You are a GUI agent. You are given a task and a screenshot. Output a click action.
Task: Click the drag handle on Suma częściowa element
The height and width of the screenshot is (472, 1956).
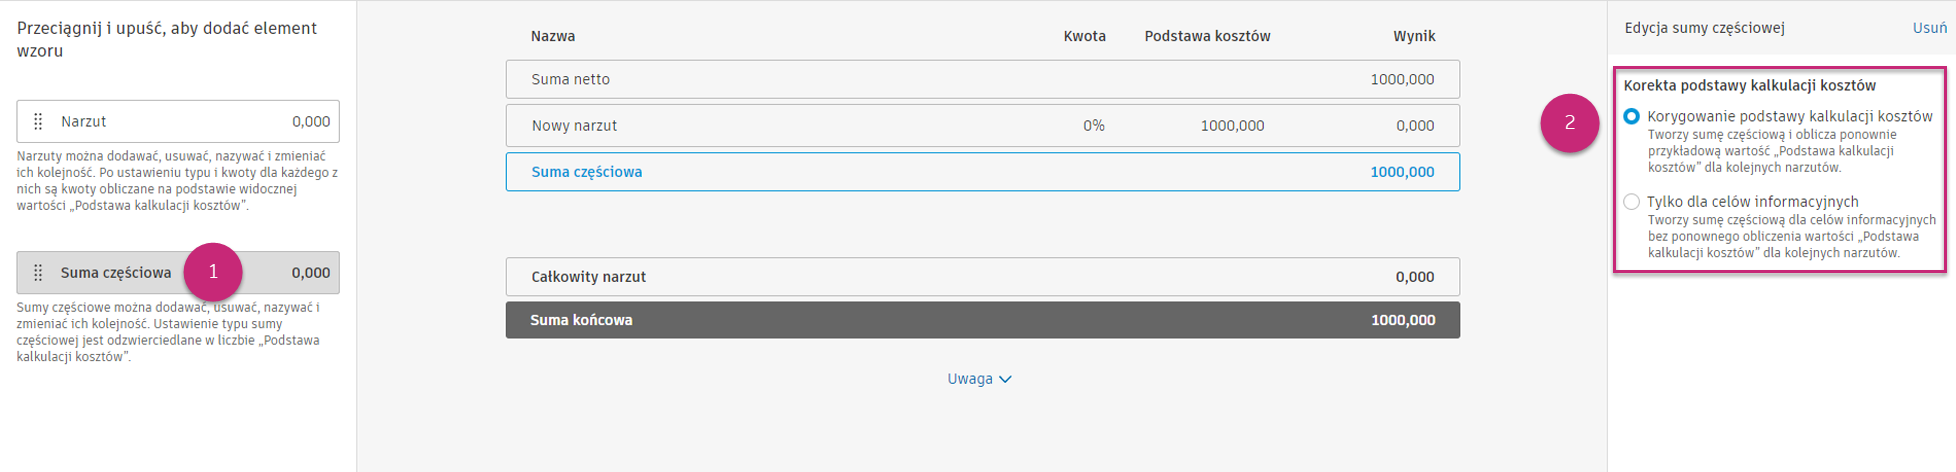(x=38, y=272)
